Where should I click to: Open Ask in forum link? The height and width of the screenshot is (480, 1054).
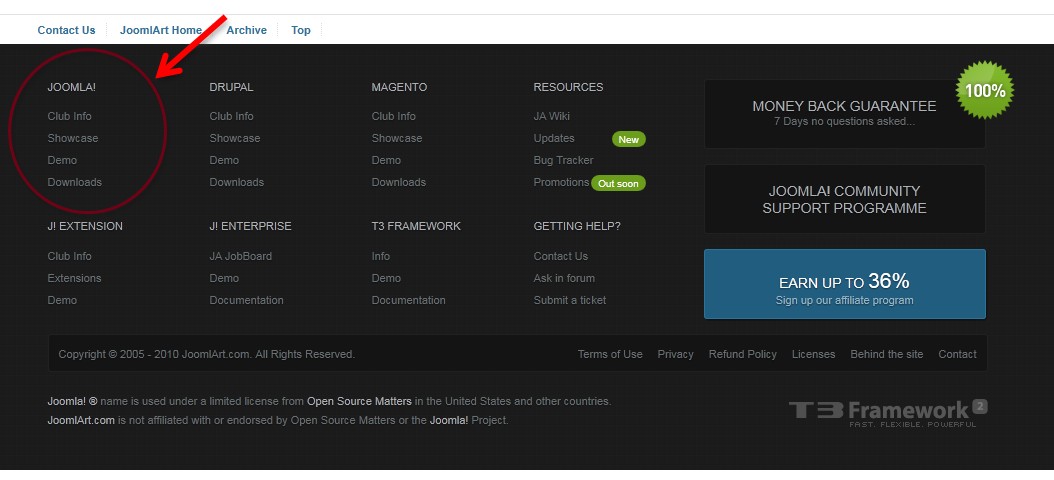564,278
